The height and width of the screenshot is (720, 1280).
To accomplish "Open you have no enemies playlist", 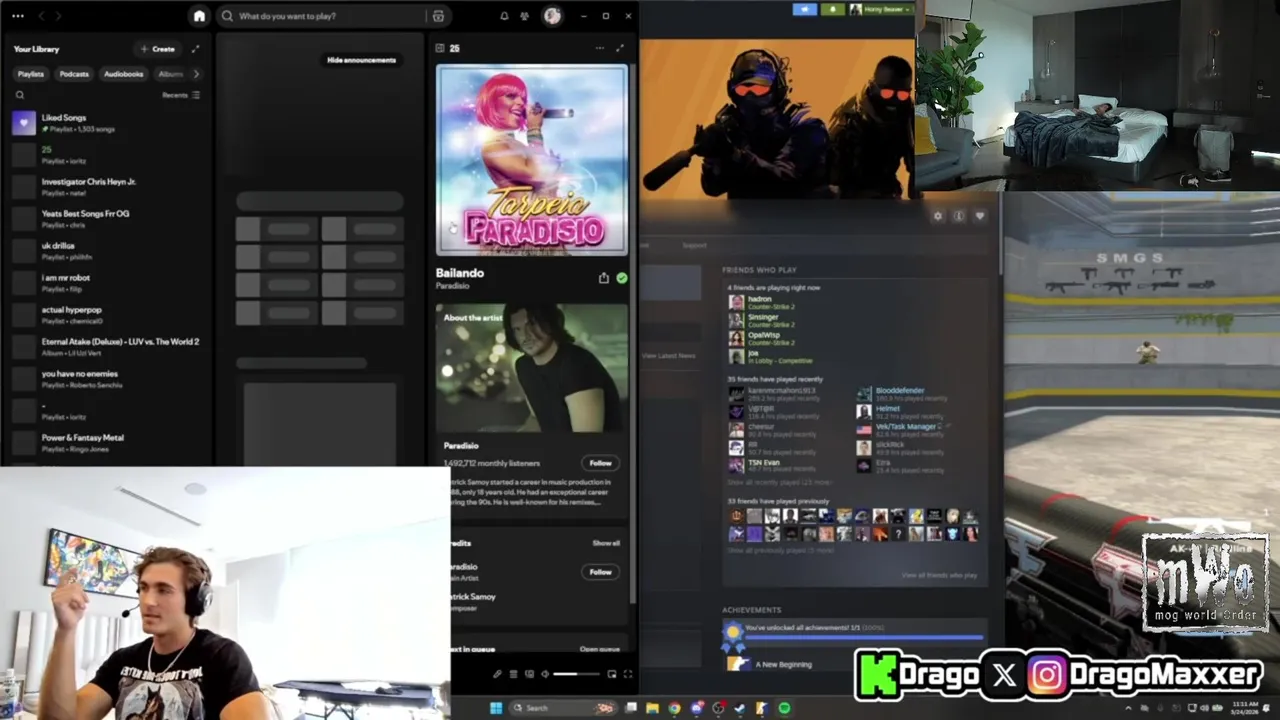I will pyautogui.click(x=106, y=379).
